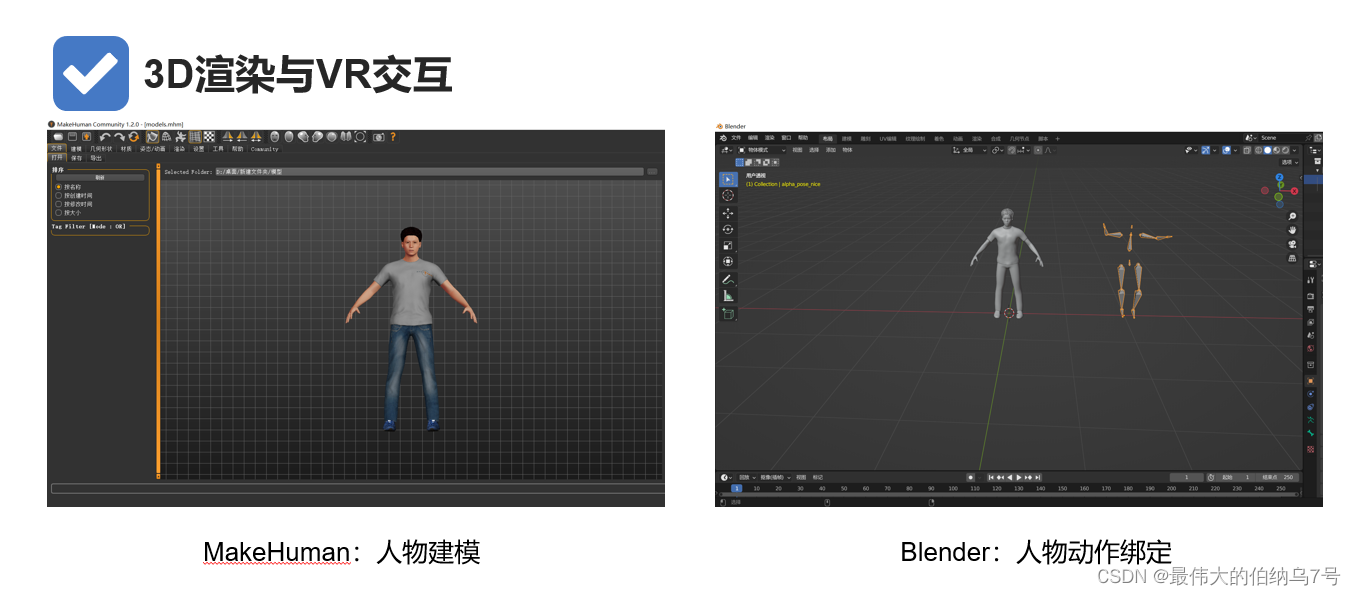1356x595 pixels.
Task: Switch to Blender UV编辑 workspace tab
Action: 888,138
